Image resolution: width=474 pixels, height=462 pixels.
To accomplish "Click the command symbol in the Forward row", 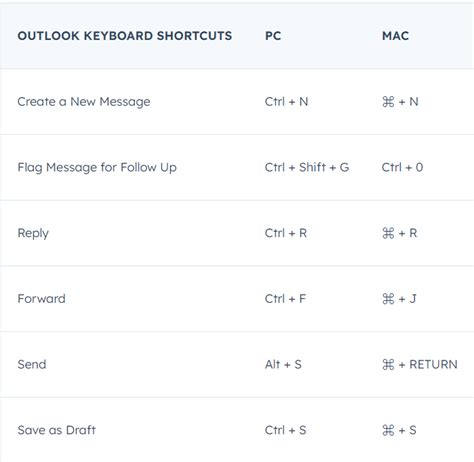I will [388, 299].
